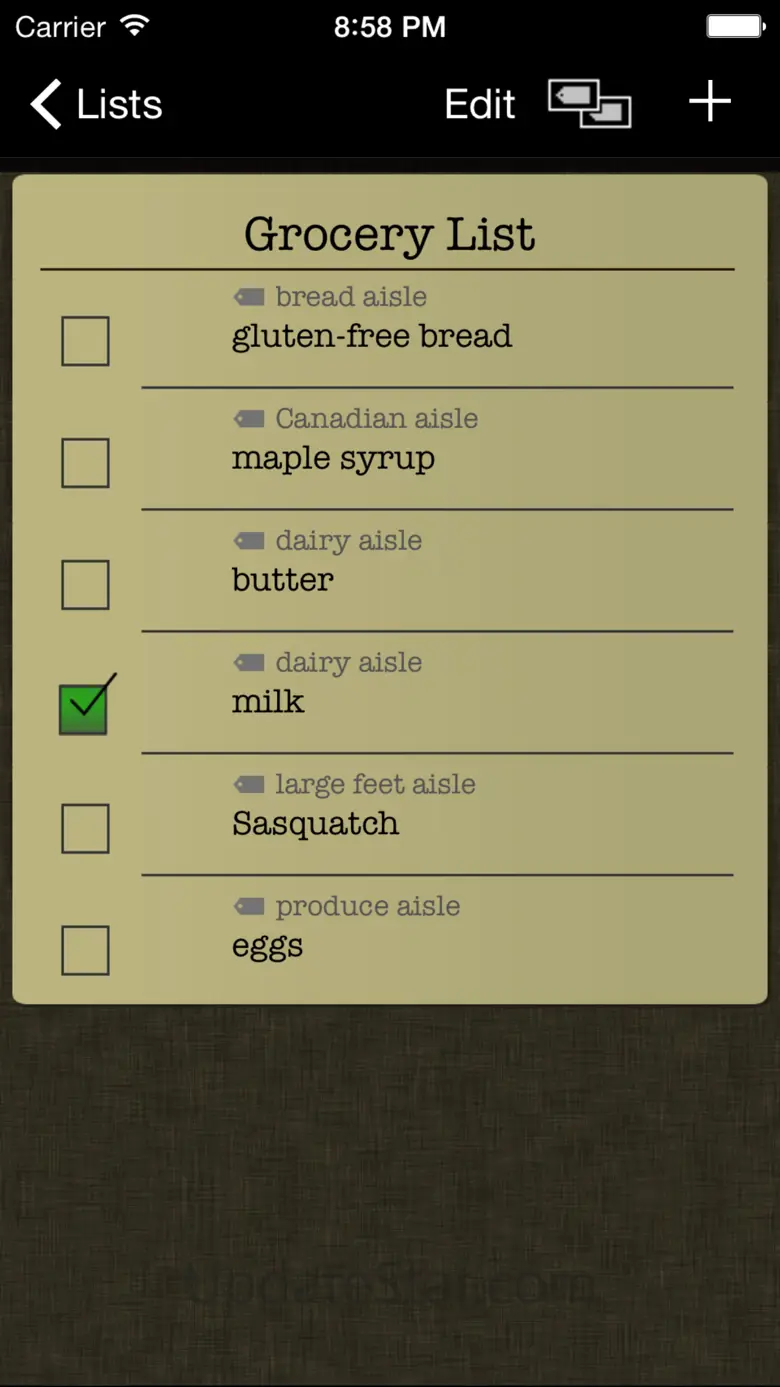
Task: Tap the battery indicator in status bar
Action: click(x=735, y=26)
